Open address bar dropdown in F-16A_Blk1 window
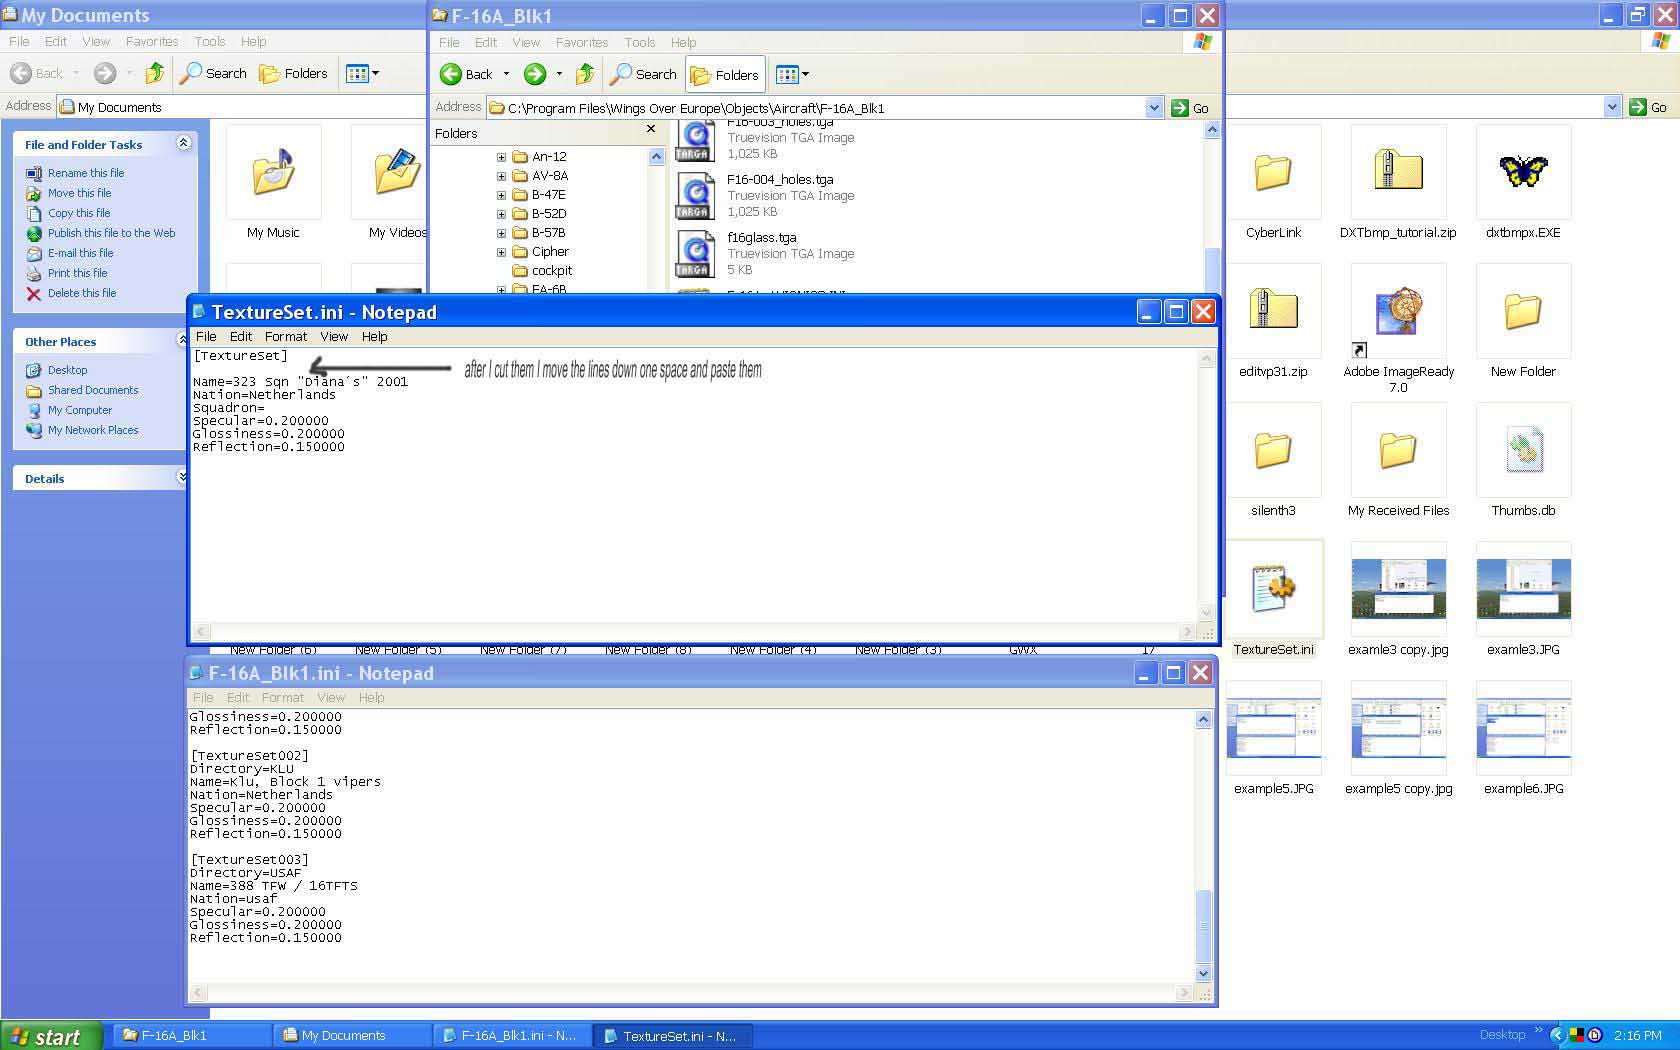Screen dimensions: 1680x1050 pyautogui.click(x=1154, y=108)
